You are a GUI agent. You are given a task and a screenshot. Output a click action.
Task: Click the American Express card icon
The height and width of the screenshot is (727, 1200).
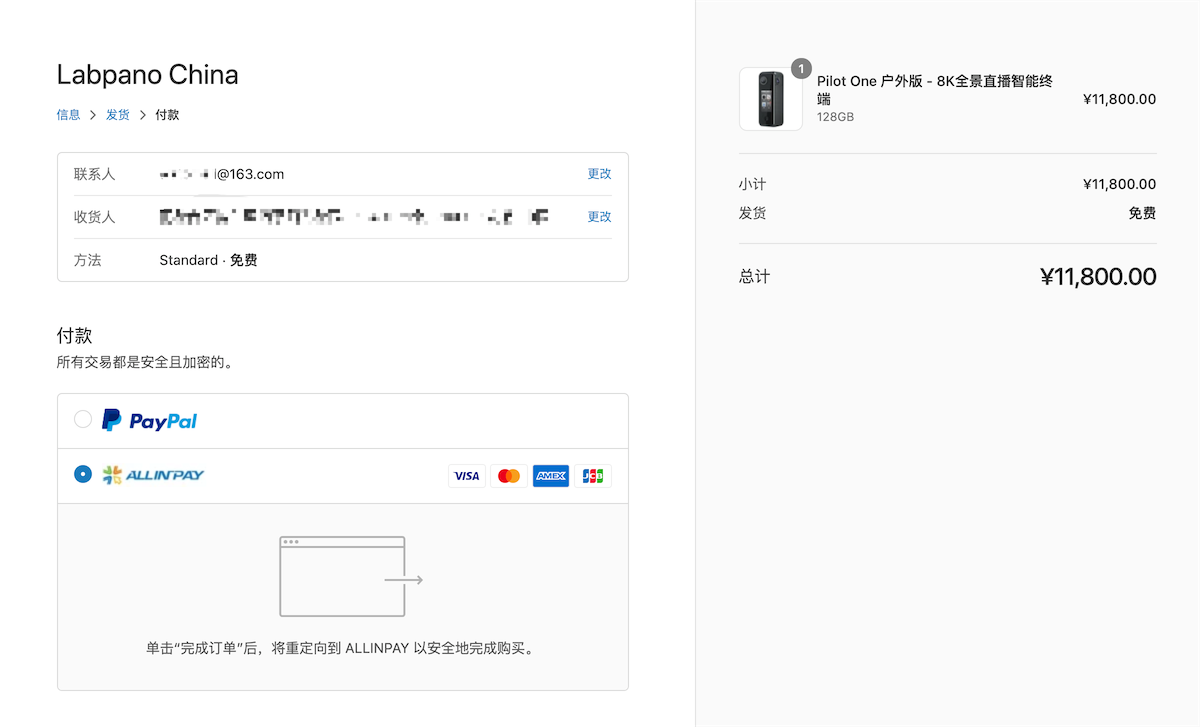tap(551, 476)
